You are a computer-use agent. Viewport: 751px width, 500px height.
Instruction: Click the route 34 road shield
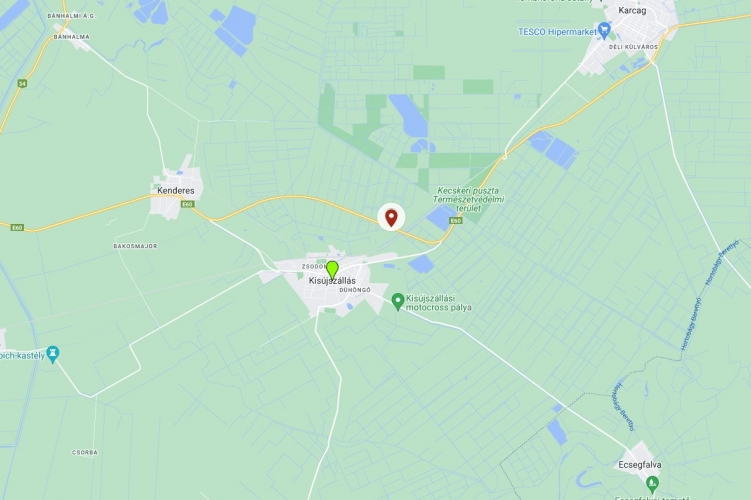[x=22, y=83]
